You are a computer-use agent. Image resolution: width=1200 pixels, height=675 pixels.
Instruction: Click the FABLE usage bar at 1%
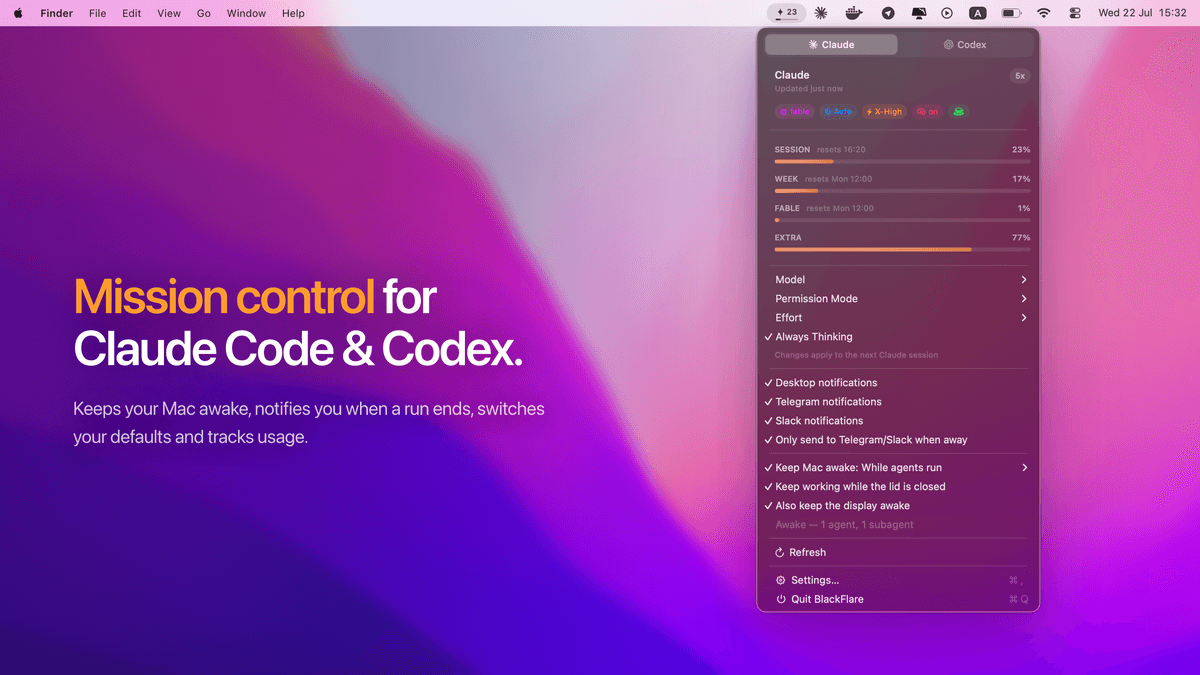902,220
